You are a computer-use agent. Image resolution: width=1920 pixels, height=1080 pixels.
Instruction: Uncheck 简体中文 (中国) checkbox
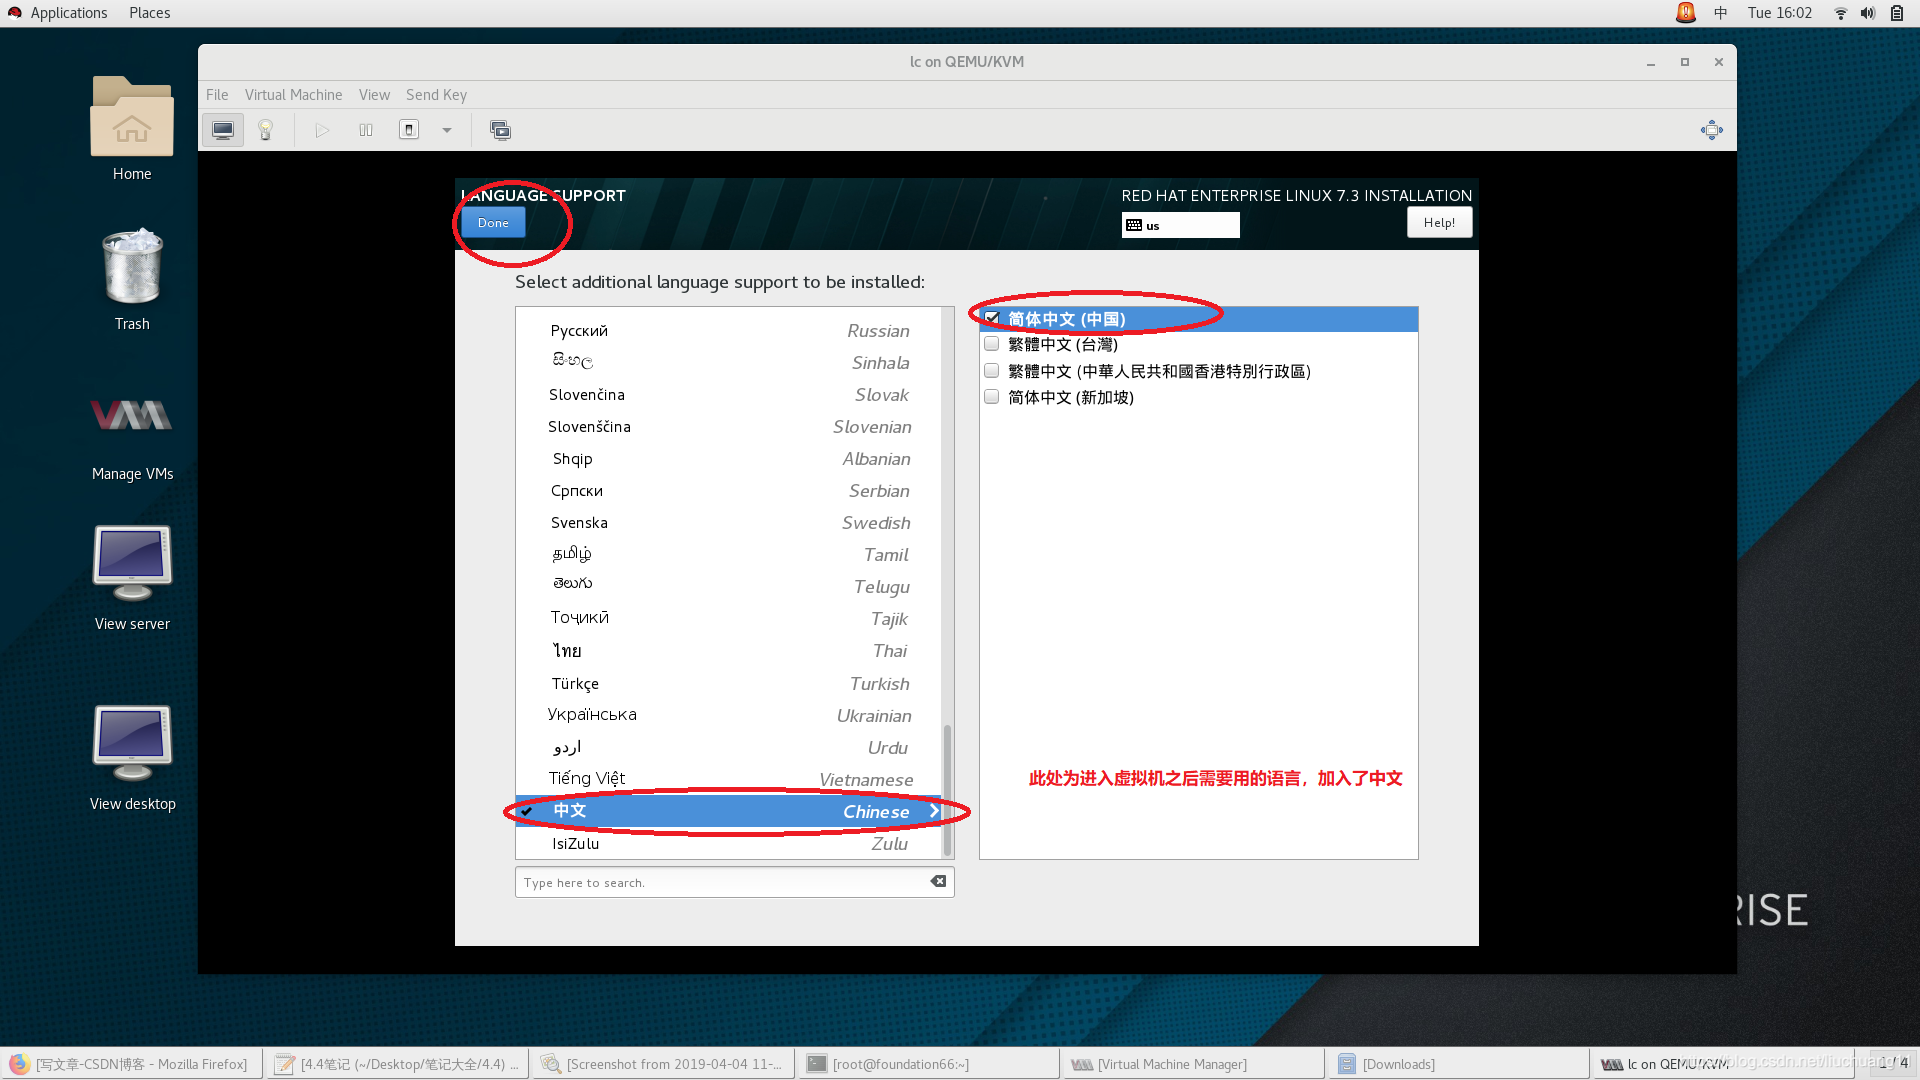pos(992,318)
